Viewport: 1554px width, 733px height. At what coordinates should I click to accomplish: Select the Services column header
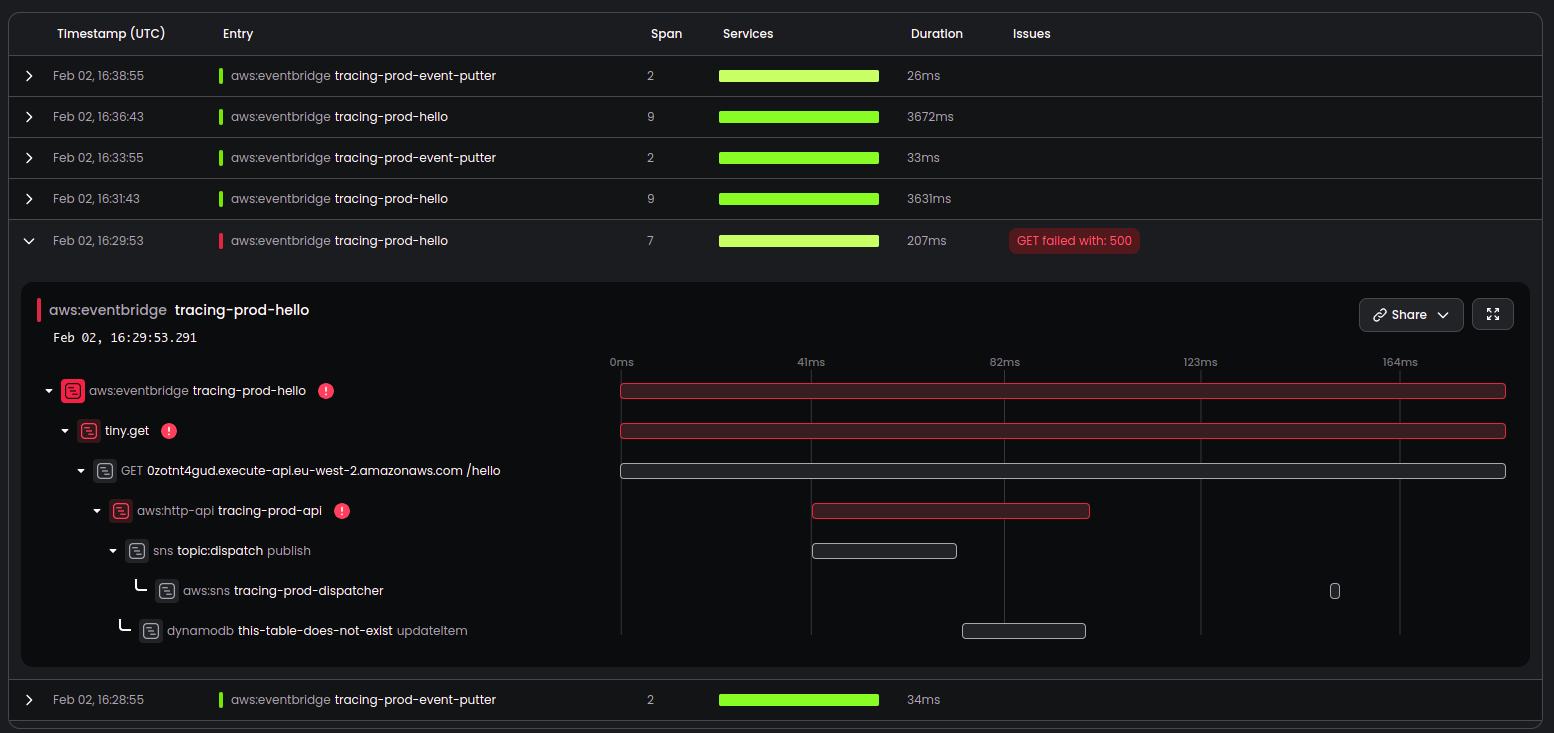[748, 34]
